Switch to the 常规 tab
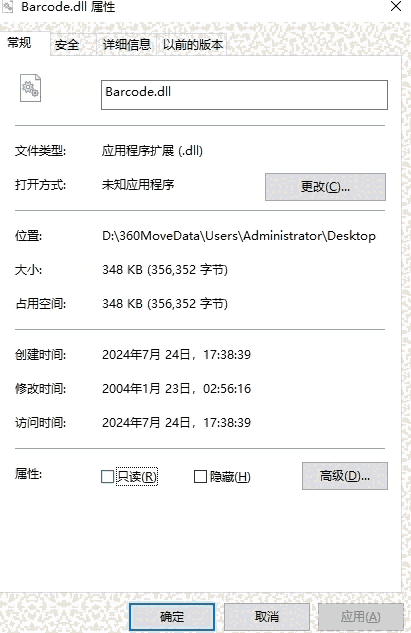Image resolution: width=411 pixels, height=633 pixels. pos(19,42)
